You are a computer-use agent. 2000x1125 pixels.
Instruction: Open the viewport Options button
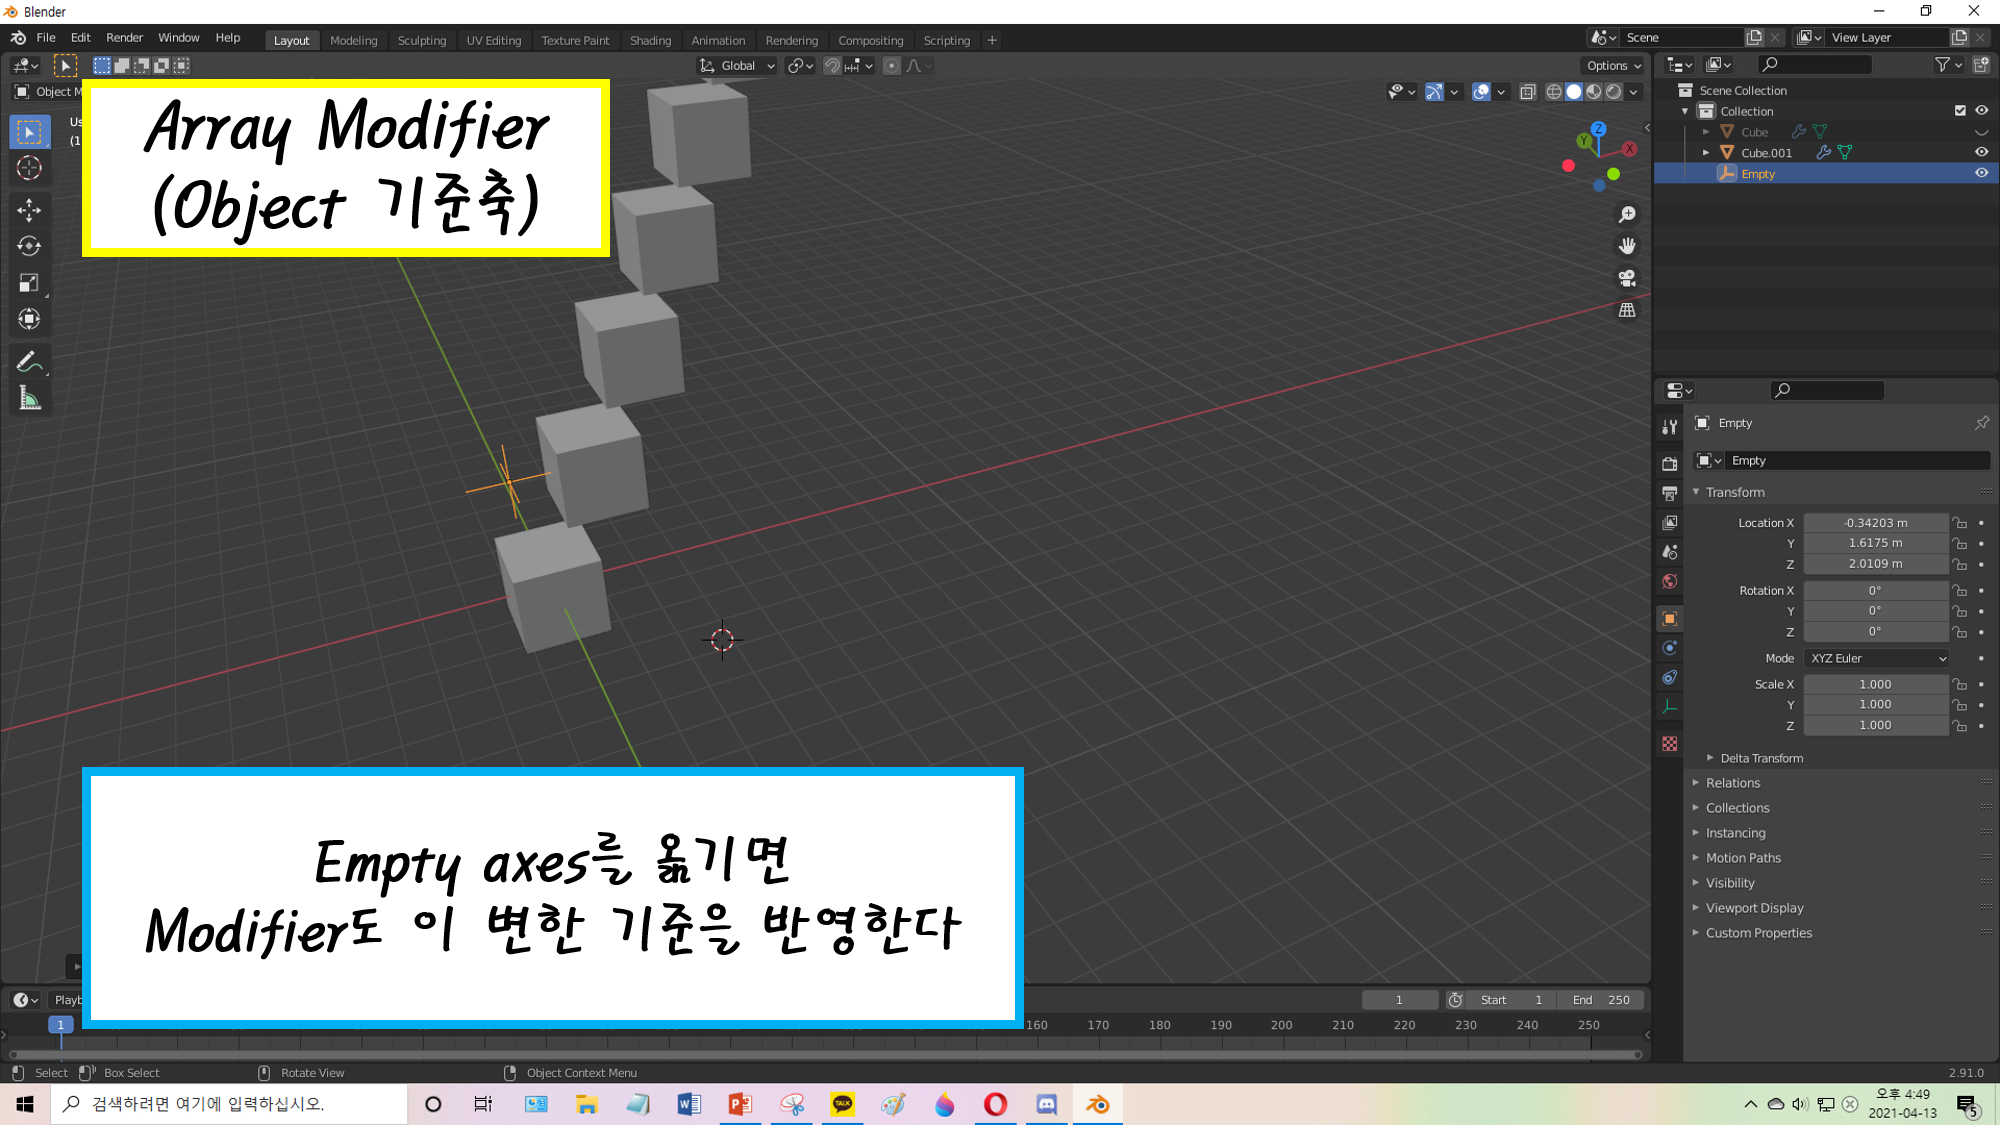1613,66
